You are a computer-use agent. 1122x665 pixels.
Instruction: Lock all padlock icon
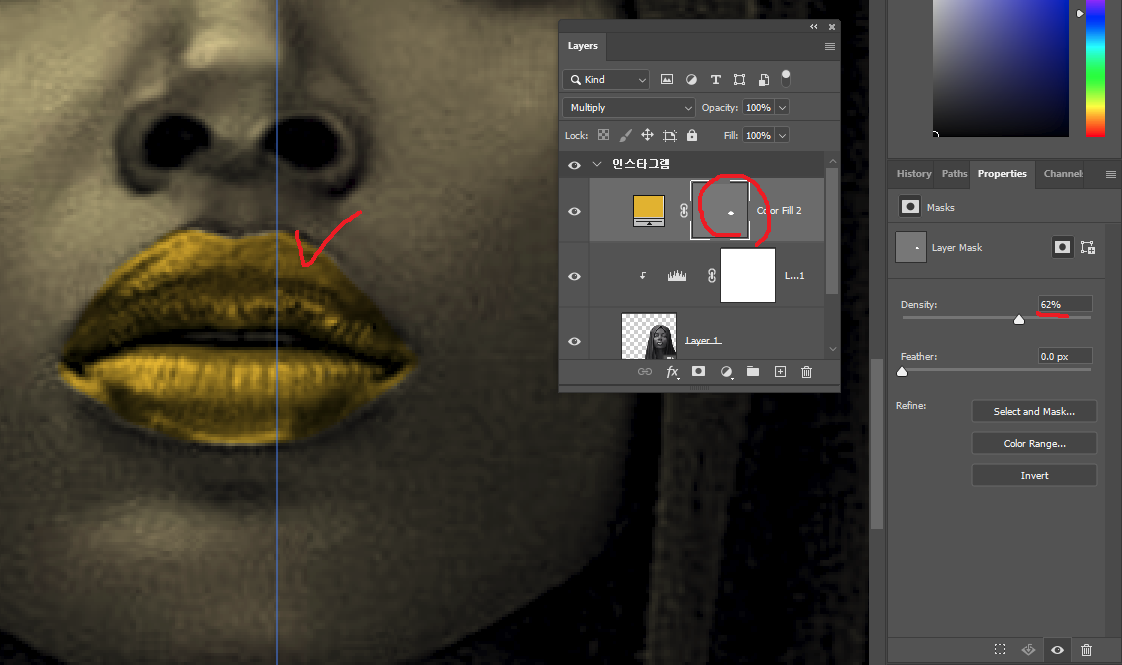(x=692, y=135)
